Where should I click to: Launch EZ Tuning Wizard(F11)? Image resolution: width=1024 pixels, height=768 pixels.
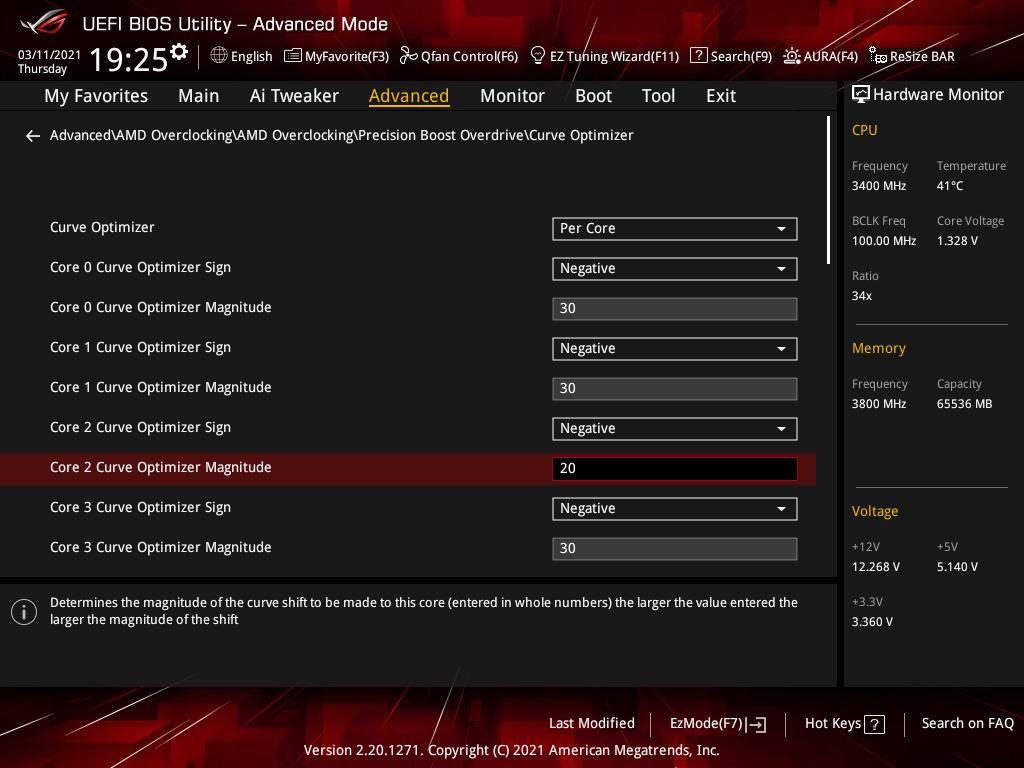tap(604, 56)
